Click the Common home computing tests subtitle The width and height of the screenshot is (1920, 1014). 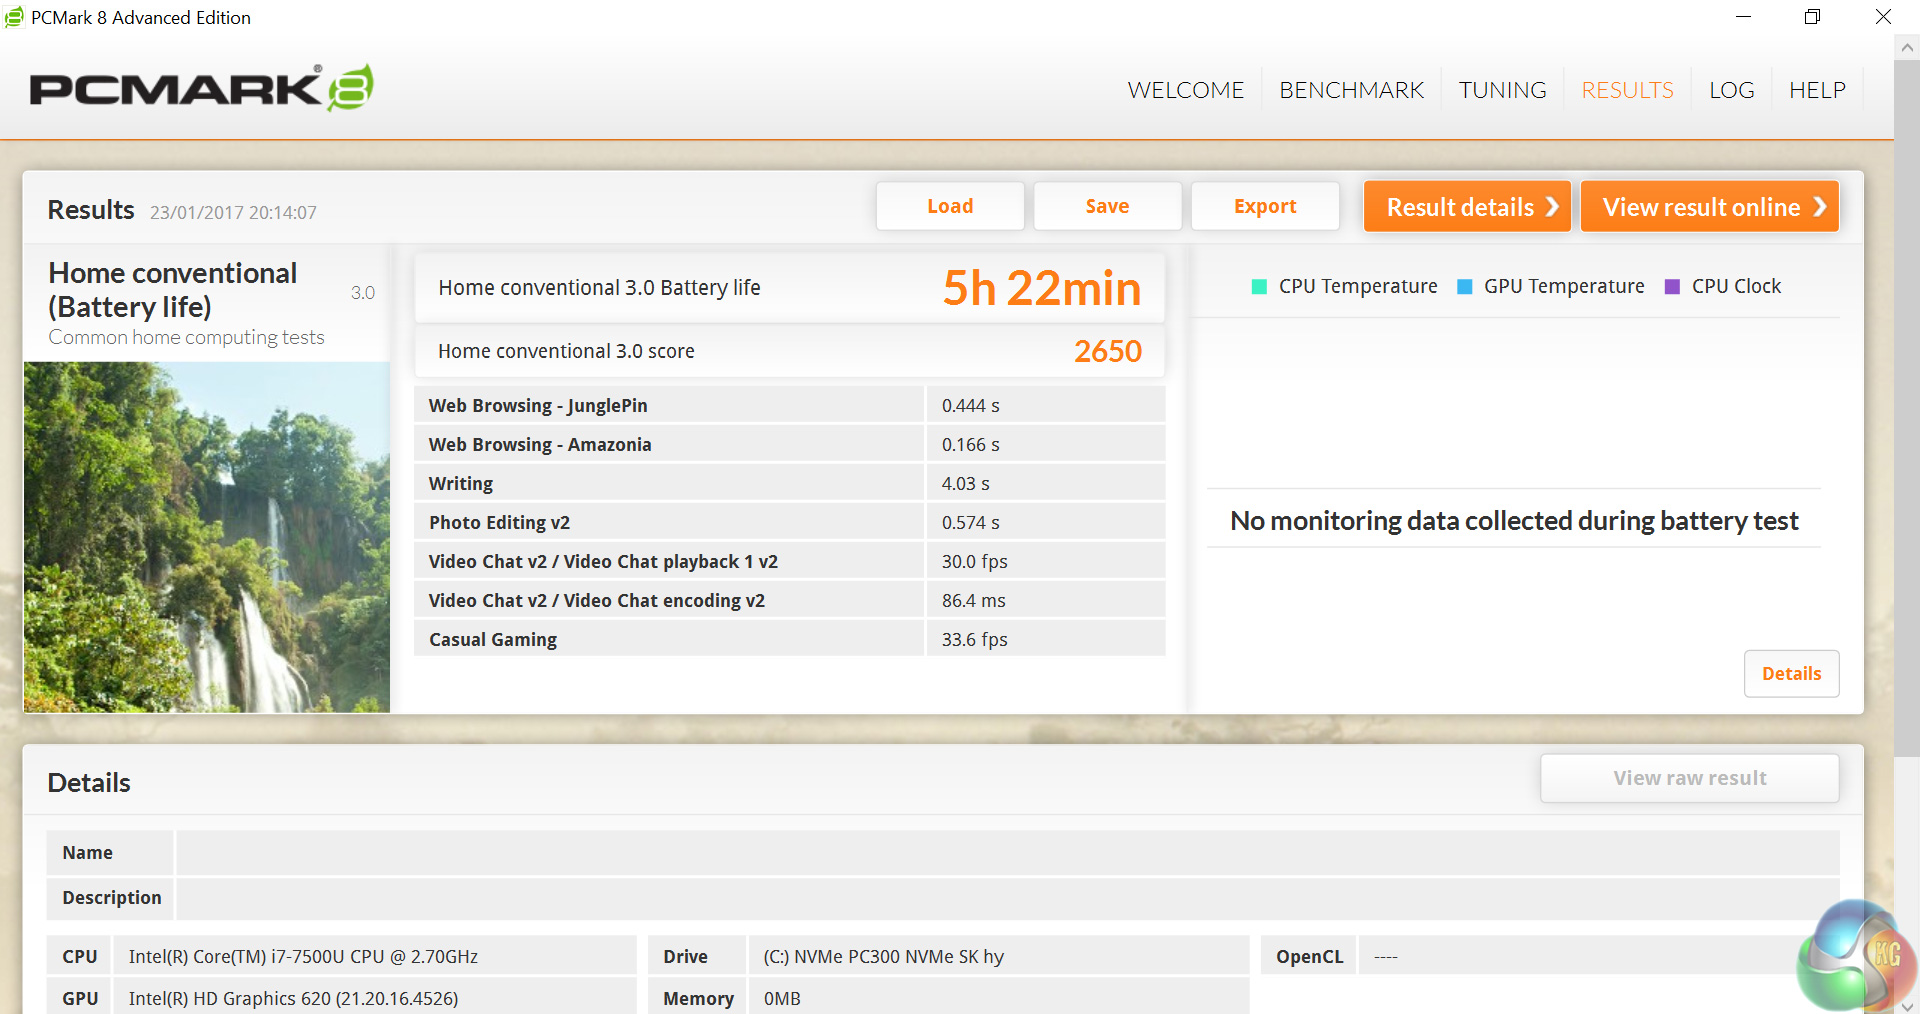pyautogui.click(x=186, y=337)
